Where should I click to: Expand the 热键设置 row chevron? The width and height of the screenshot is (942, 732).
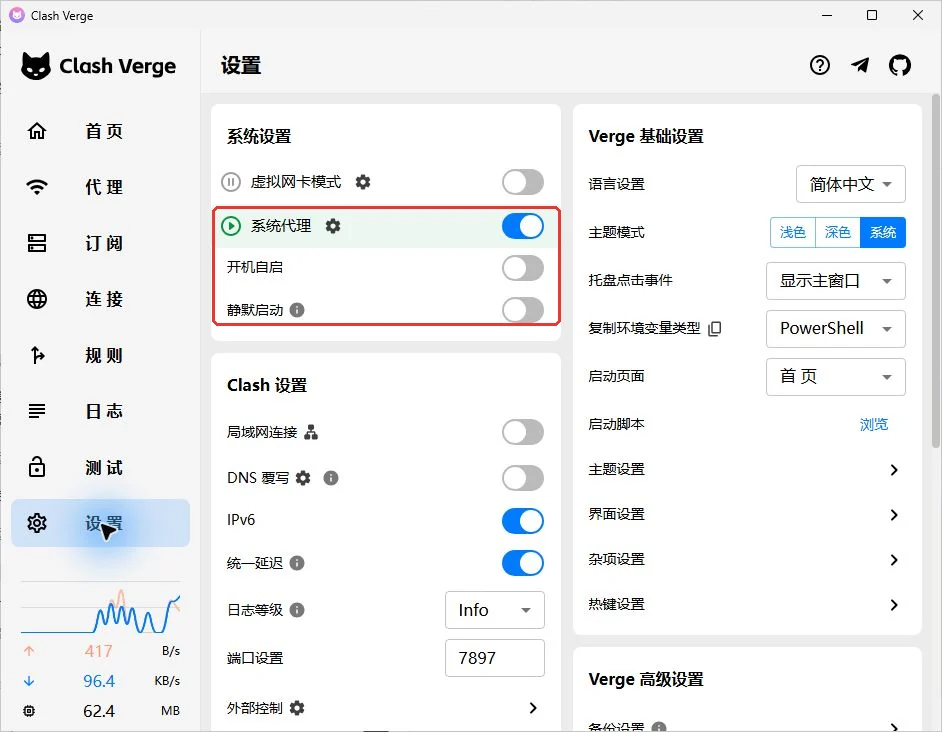[894, 605]
